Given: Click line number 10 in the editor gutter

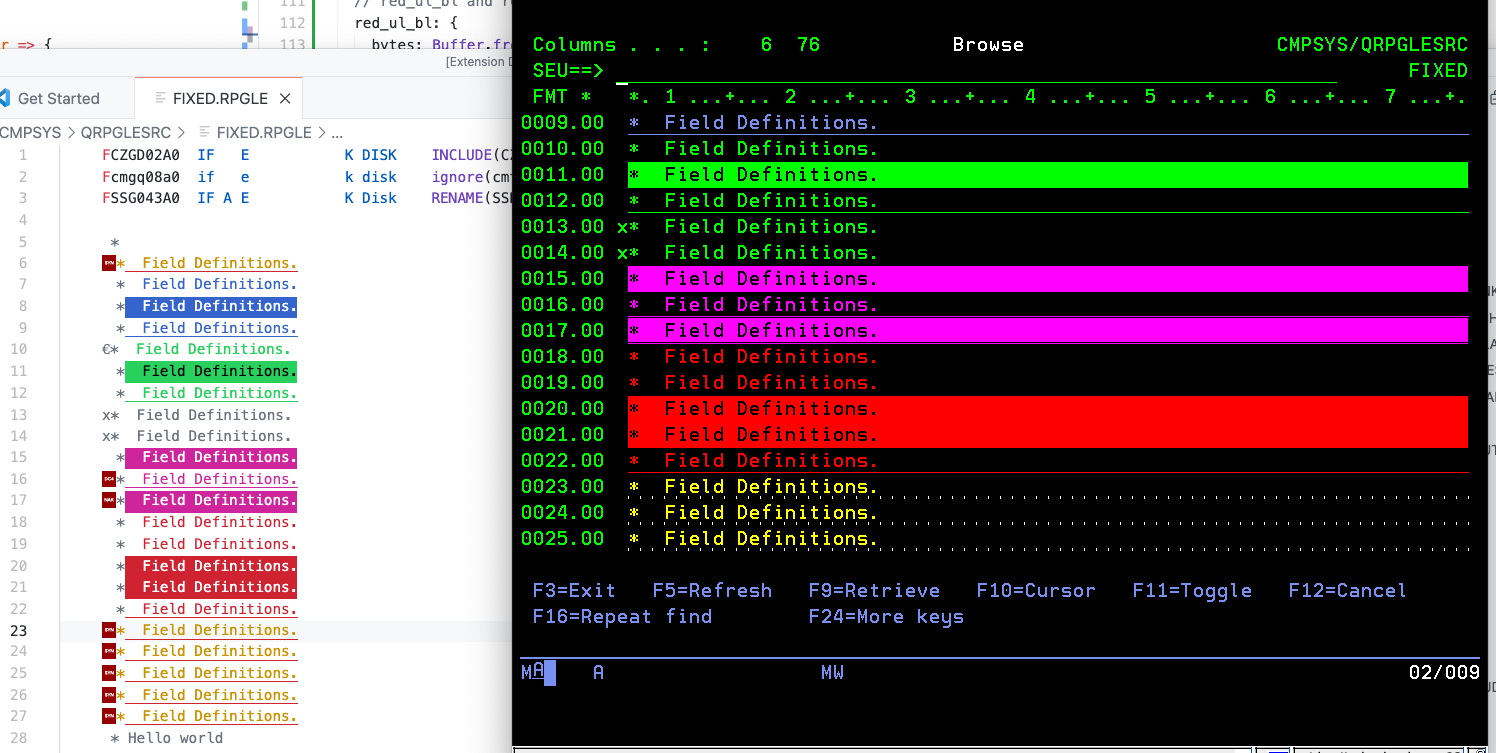Looking at the screenshot, I should pos(19,349).
